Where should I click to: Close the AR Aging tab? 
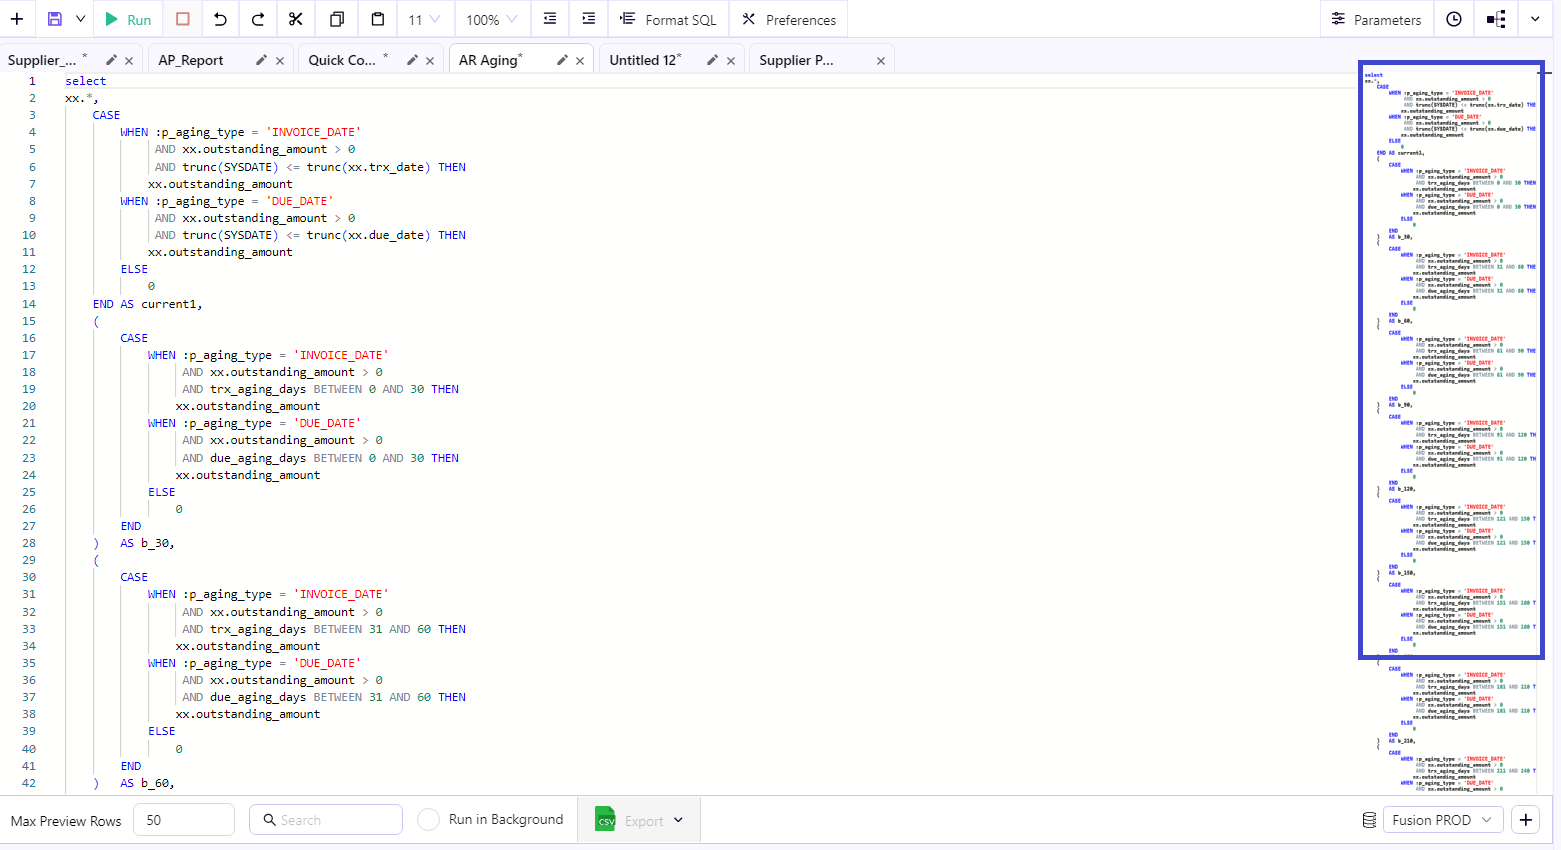580,61
